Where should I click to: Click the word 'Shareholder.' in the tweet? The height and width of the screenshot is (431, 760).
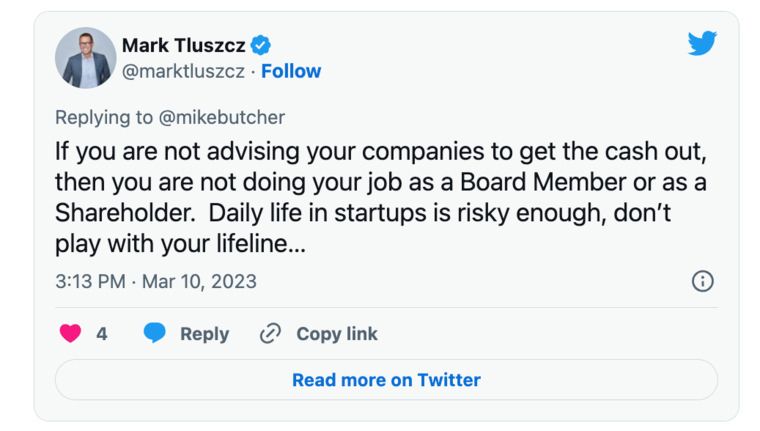[x=125, y=213]
